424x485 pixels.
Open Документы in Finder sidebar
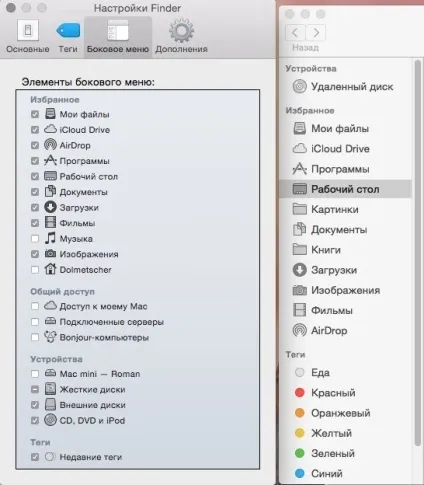345,230
